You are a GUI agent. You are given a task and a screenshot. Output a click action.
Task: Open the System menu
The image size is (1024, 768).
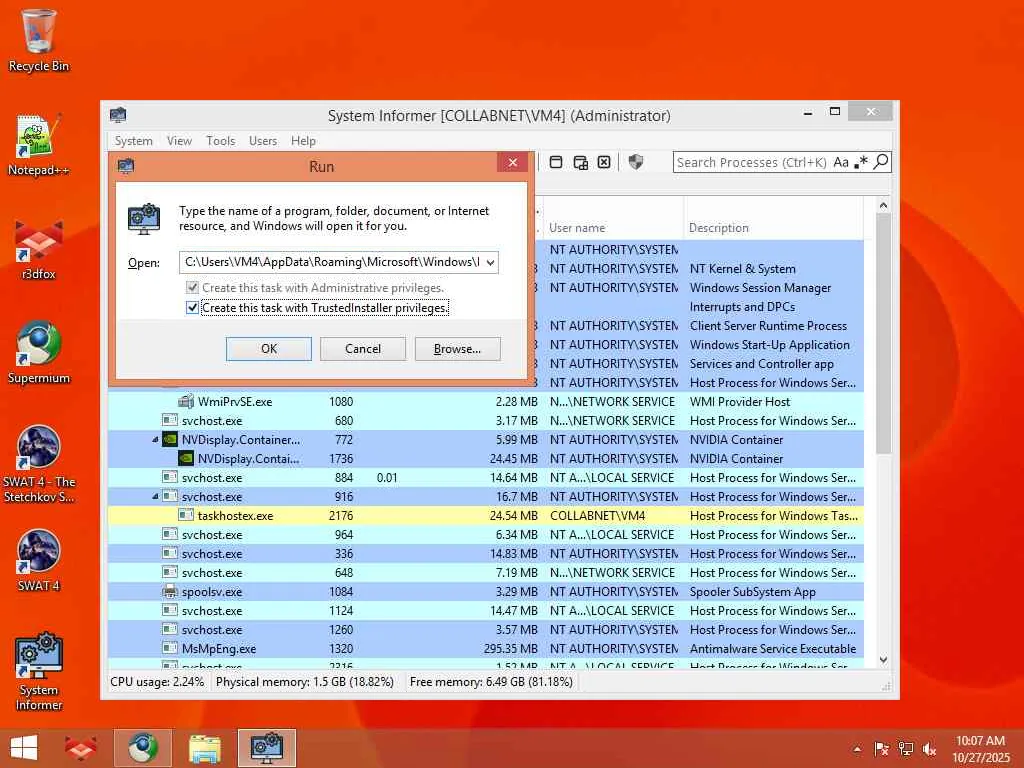[x=133, y=140]
